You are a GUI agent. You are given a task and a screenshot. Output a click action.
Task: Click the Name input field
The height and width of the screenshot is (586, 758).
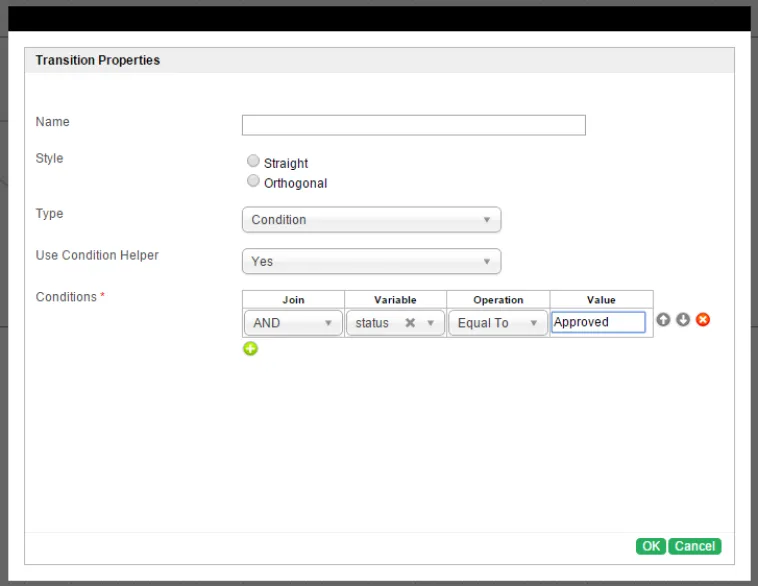point(413,125)
